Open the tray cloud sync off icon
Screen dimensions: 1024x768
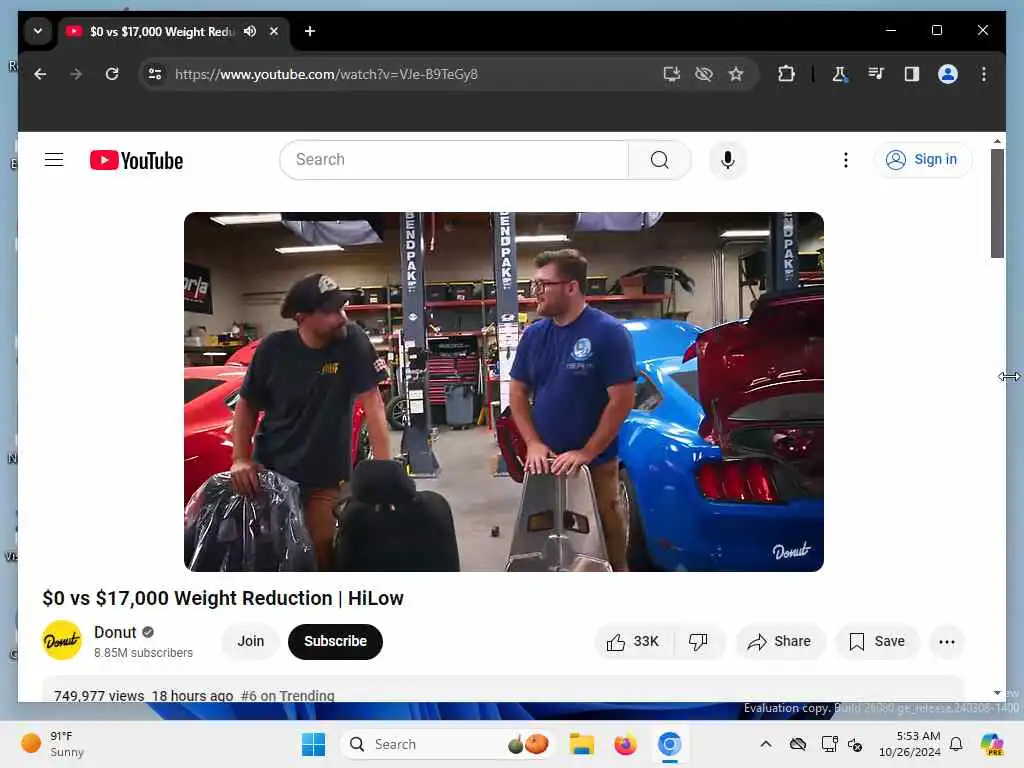(x=797, y=744)
